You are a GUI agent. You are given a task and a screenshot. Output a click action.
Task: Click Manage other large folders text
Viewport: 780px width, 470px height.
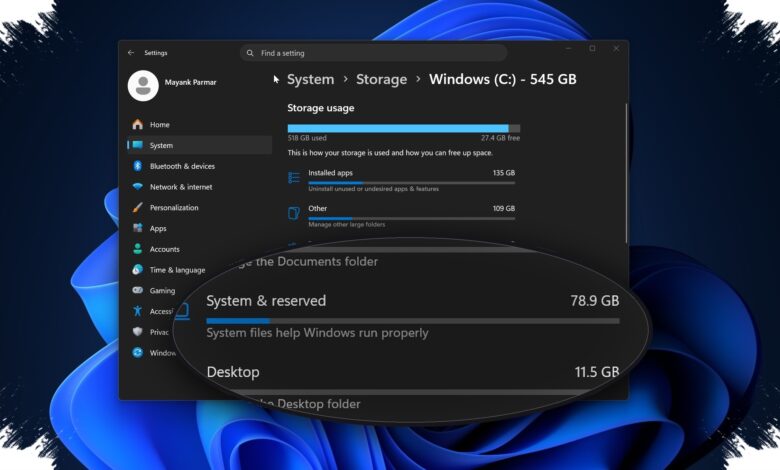[x=347, y=225]
